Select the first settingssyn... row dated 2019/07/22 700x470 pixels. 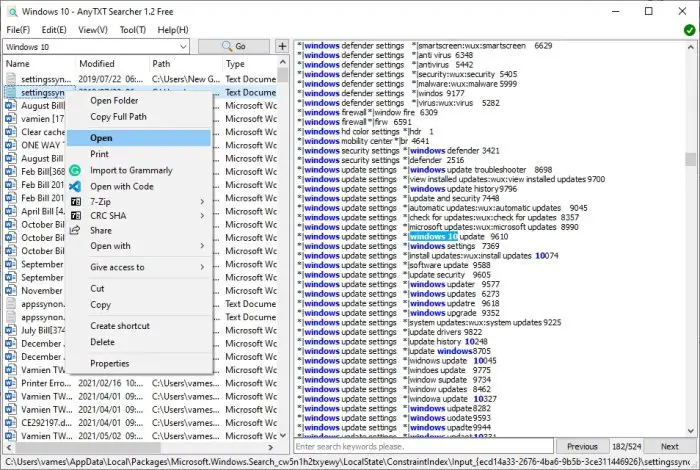pyautogui.click(x=141, y=79)
